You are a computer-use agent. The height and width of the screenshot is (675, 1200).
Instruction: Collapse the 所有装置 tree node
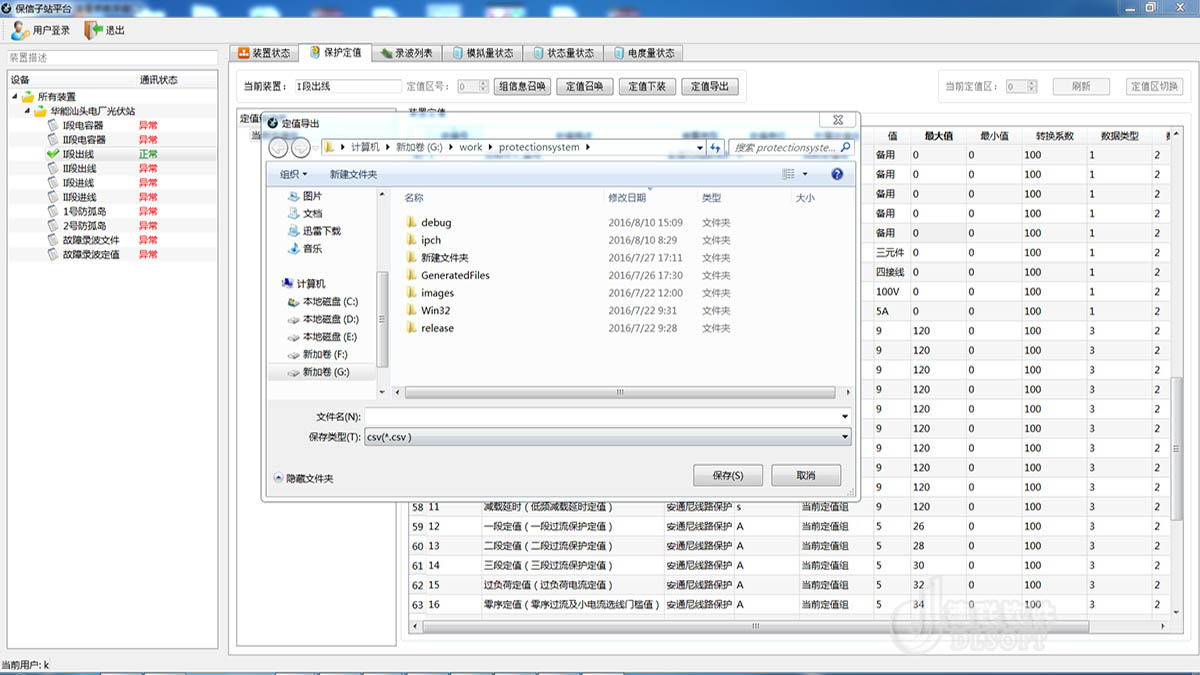pyautogui.click(x=16, y=97)
